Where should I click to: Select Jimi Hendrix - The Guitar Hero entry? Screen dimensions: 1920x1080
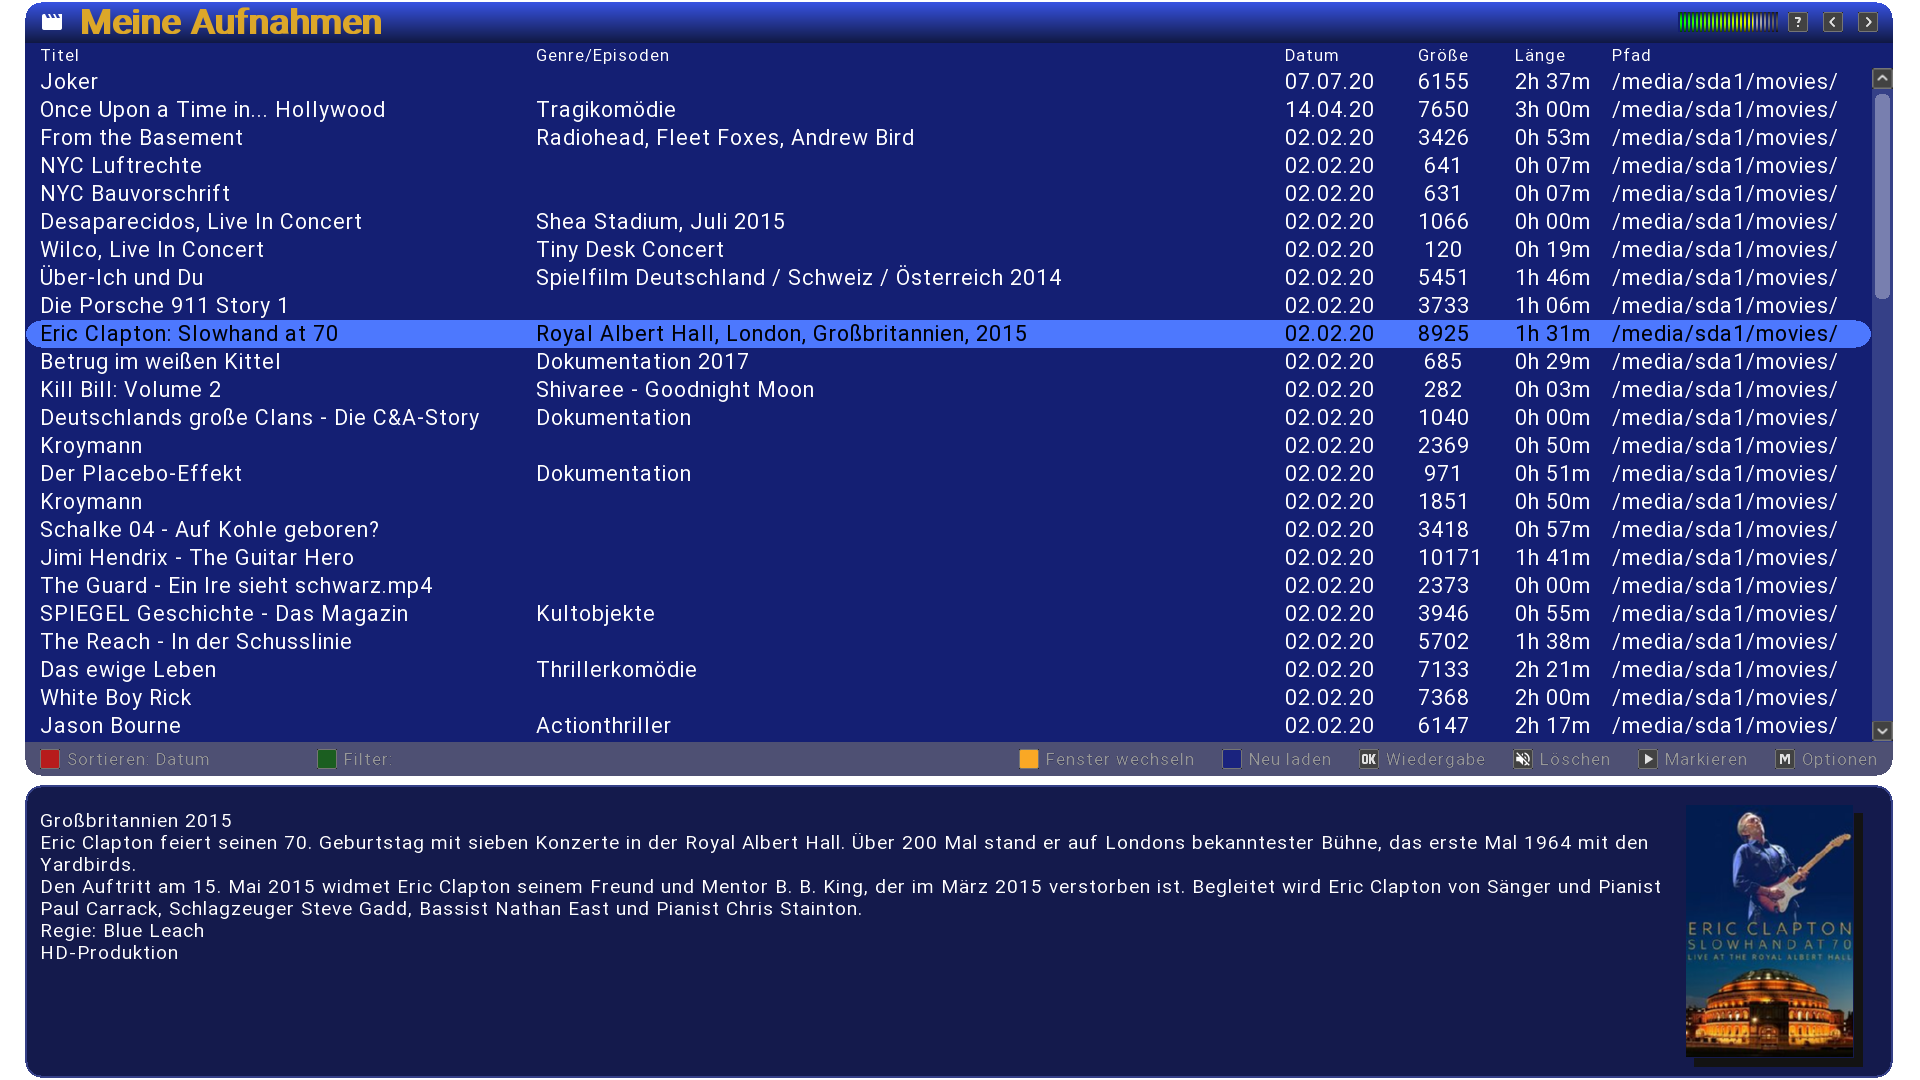tap(197, 558)
